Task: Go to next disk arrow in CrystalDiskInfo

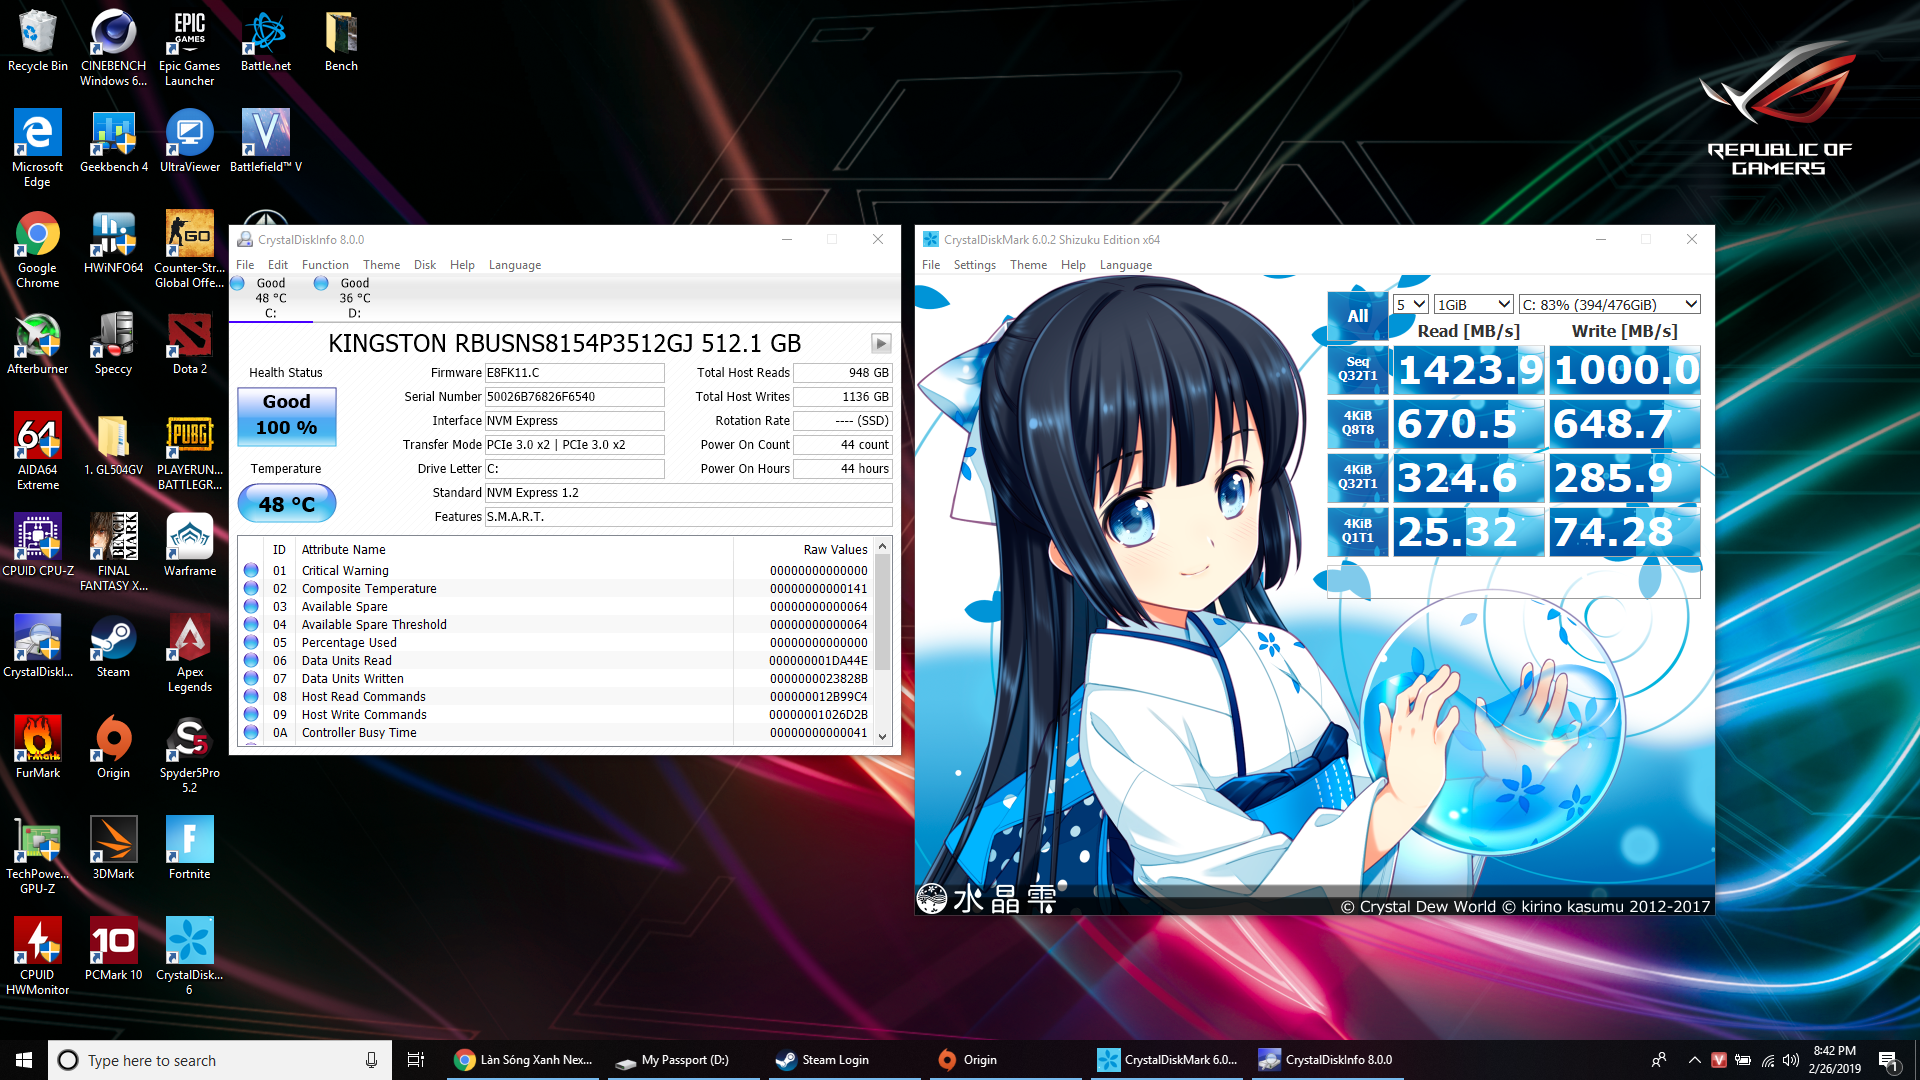Action: 880,343
